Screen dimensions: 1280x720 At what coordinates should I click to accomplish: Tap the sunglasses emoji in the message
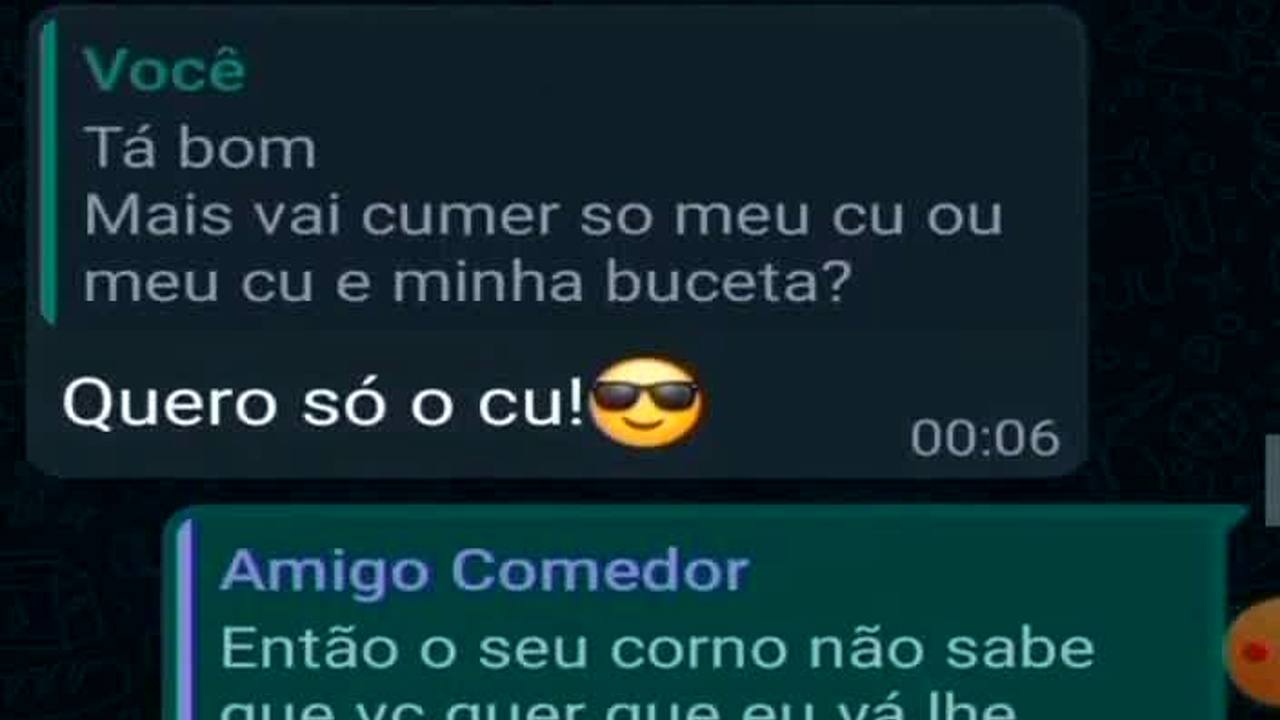tap(647, 401)
